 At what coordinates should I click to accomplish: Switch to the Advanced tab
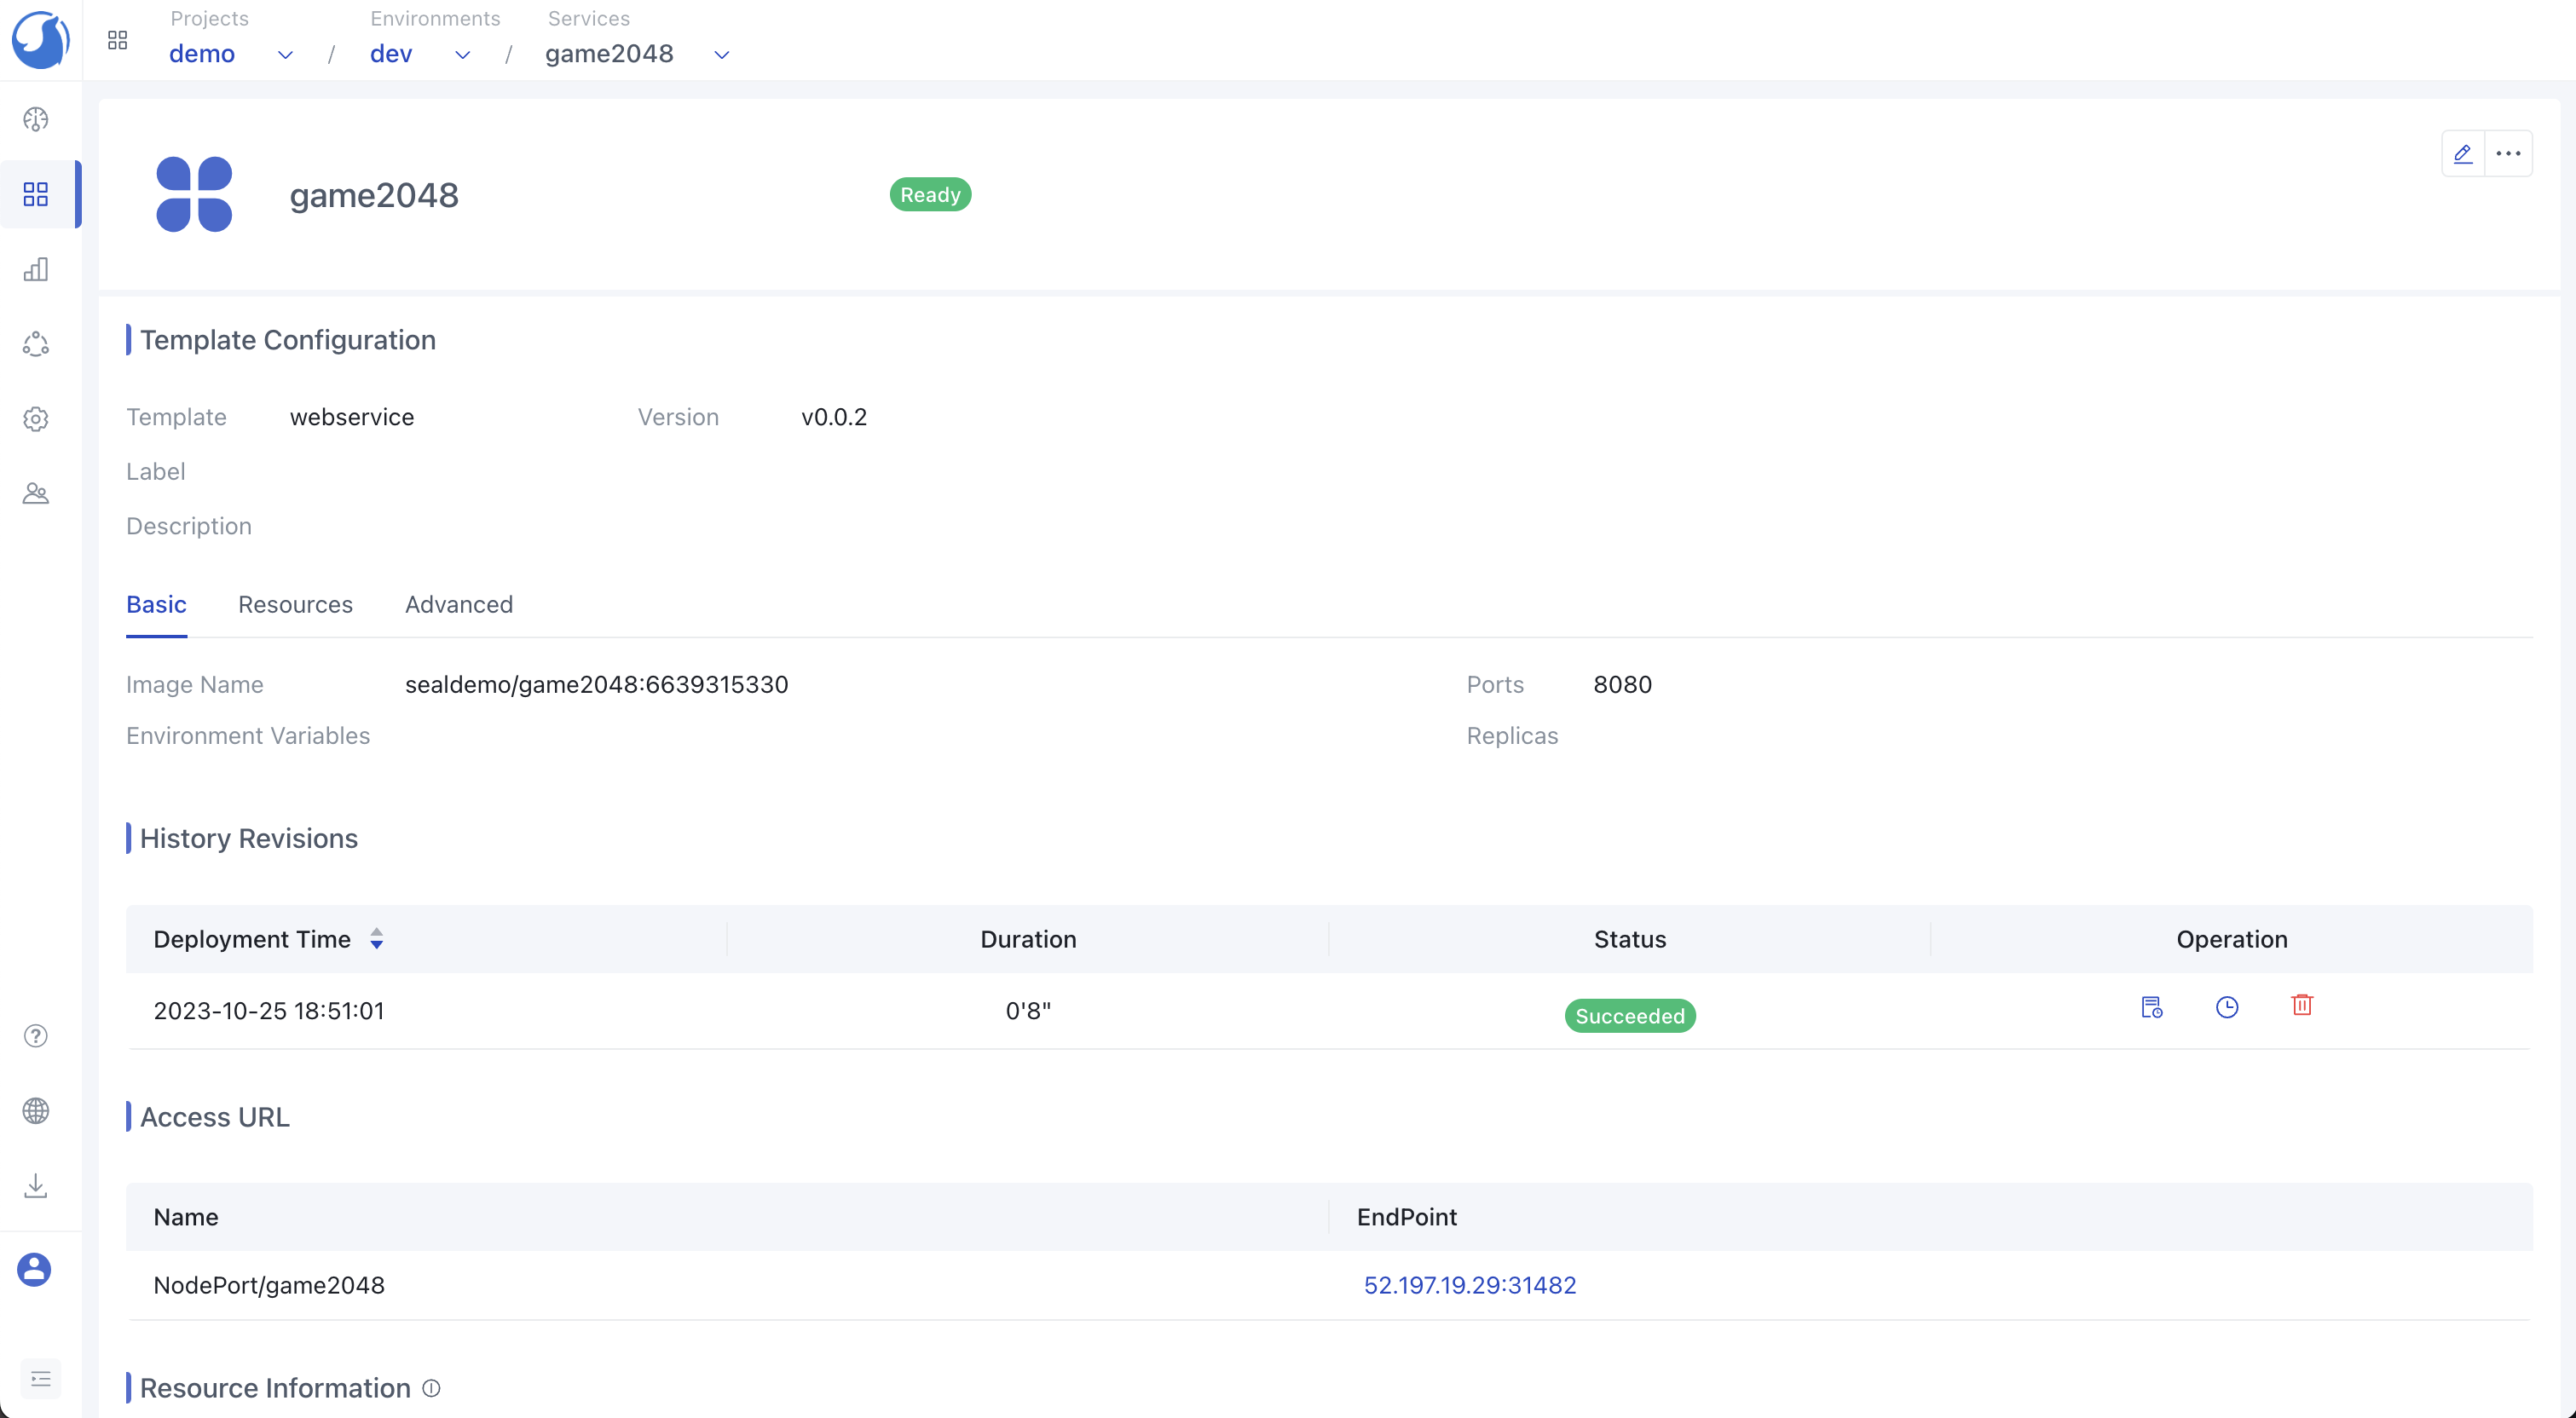point(458,605)
